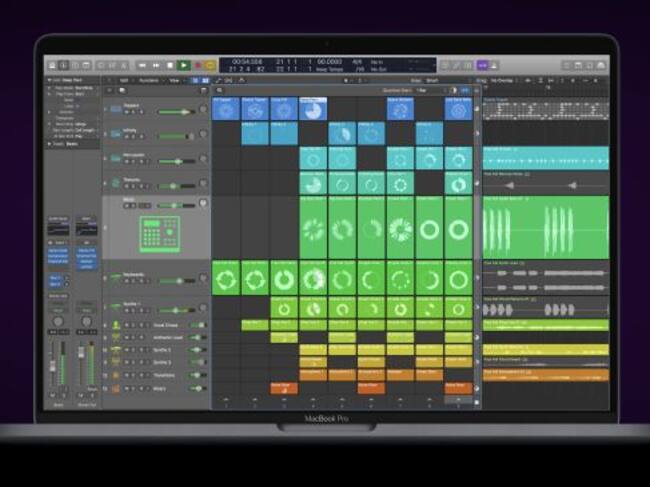Image resolution: width=650 pixels, height=487 pixels.
Task: Trigger the first blue cell in top row
Action: tap(226, 109)
